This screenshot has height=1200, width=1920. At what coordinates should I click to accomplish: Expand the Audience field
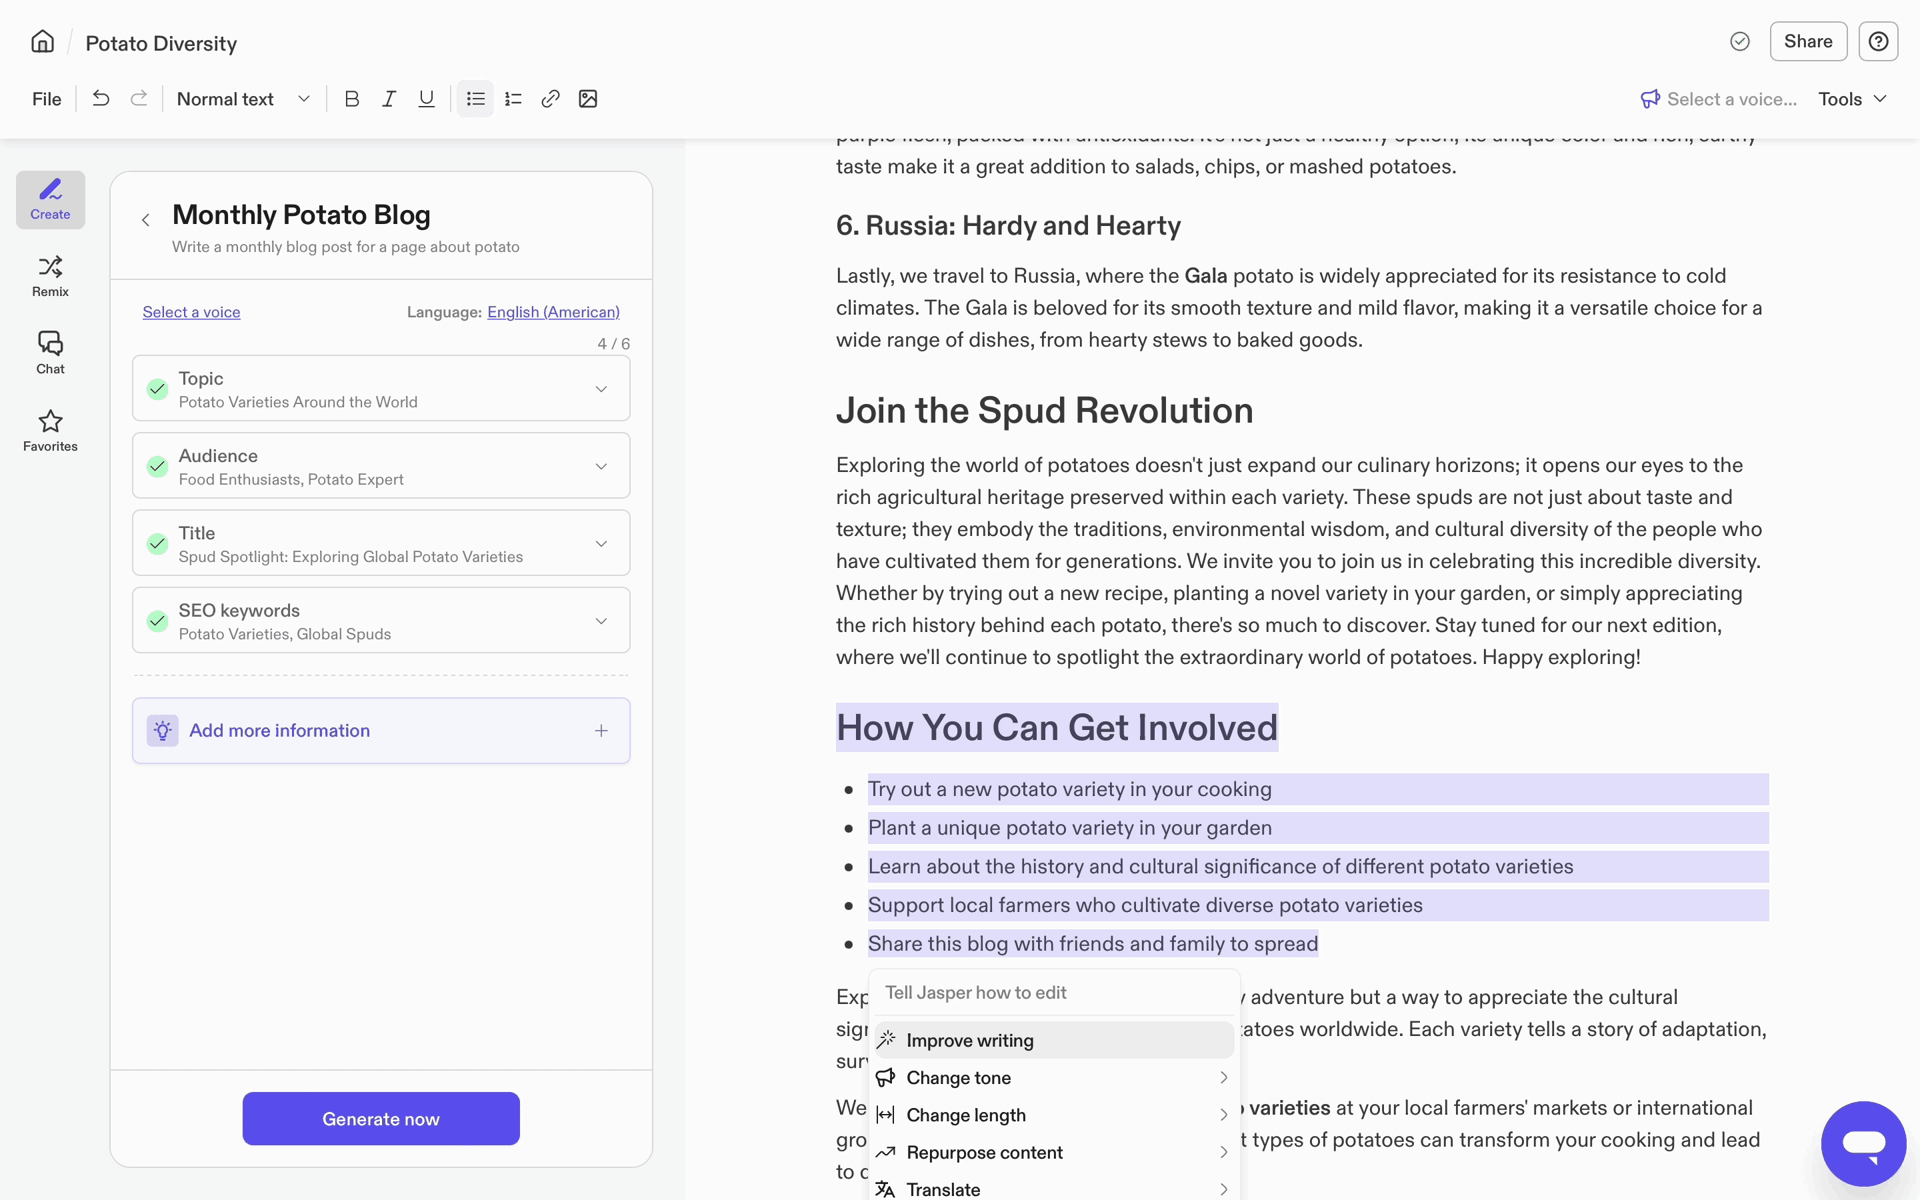(601, 466)
